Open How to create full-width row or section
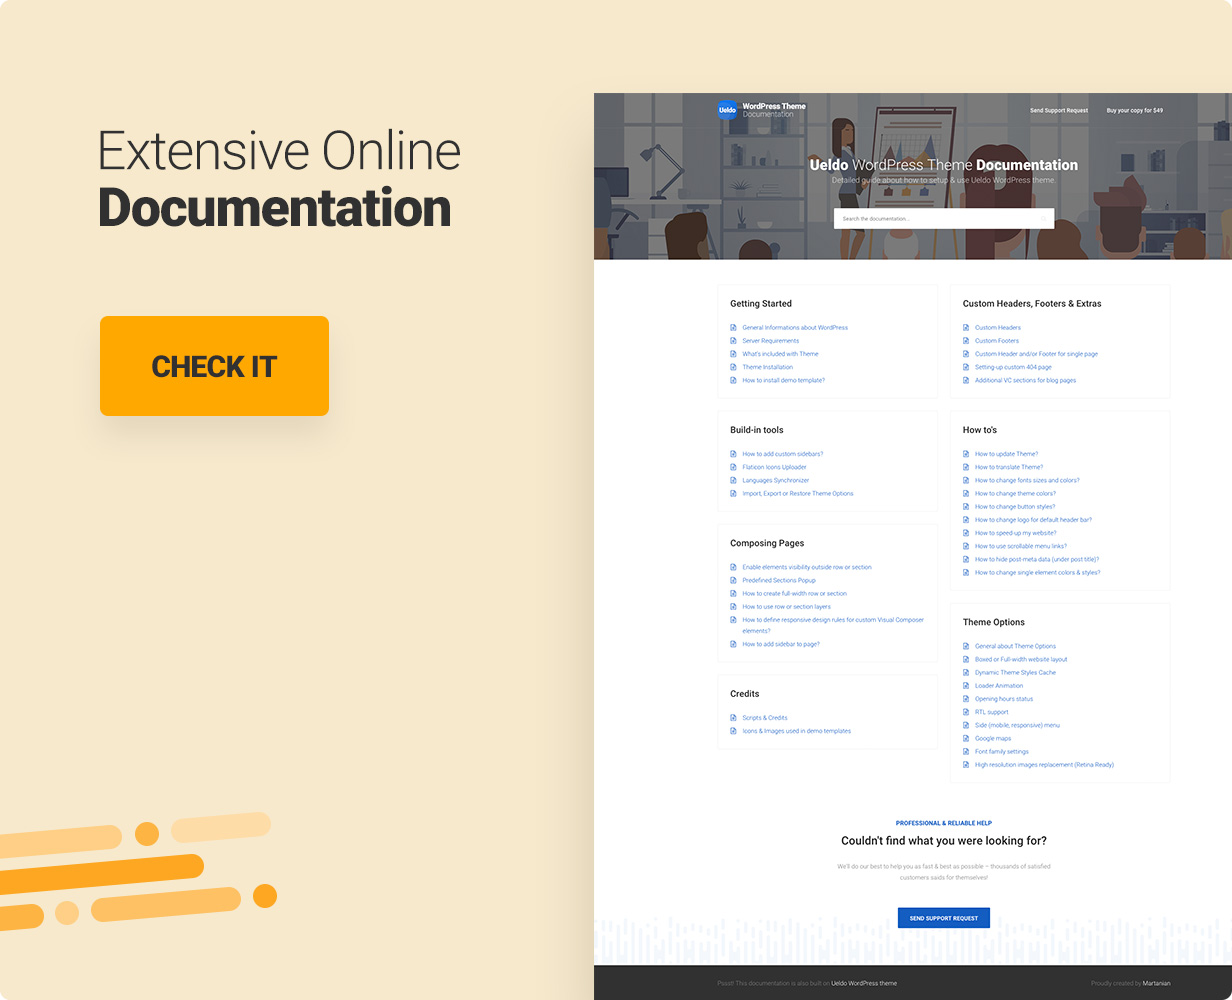The image size is (1232, 1000). pyautogui.click(x=794, y=594)
